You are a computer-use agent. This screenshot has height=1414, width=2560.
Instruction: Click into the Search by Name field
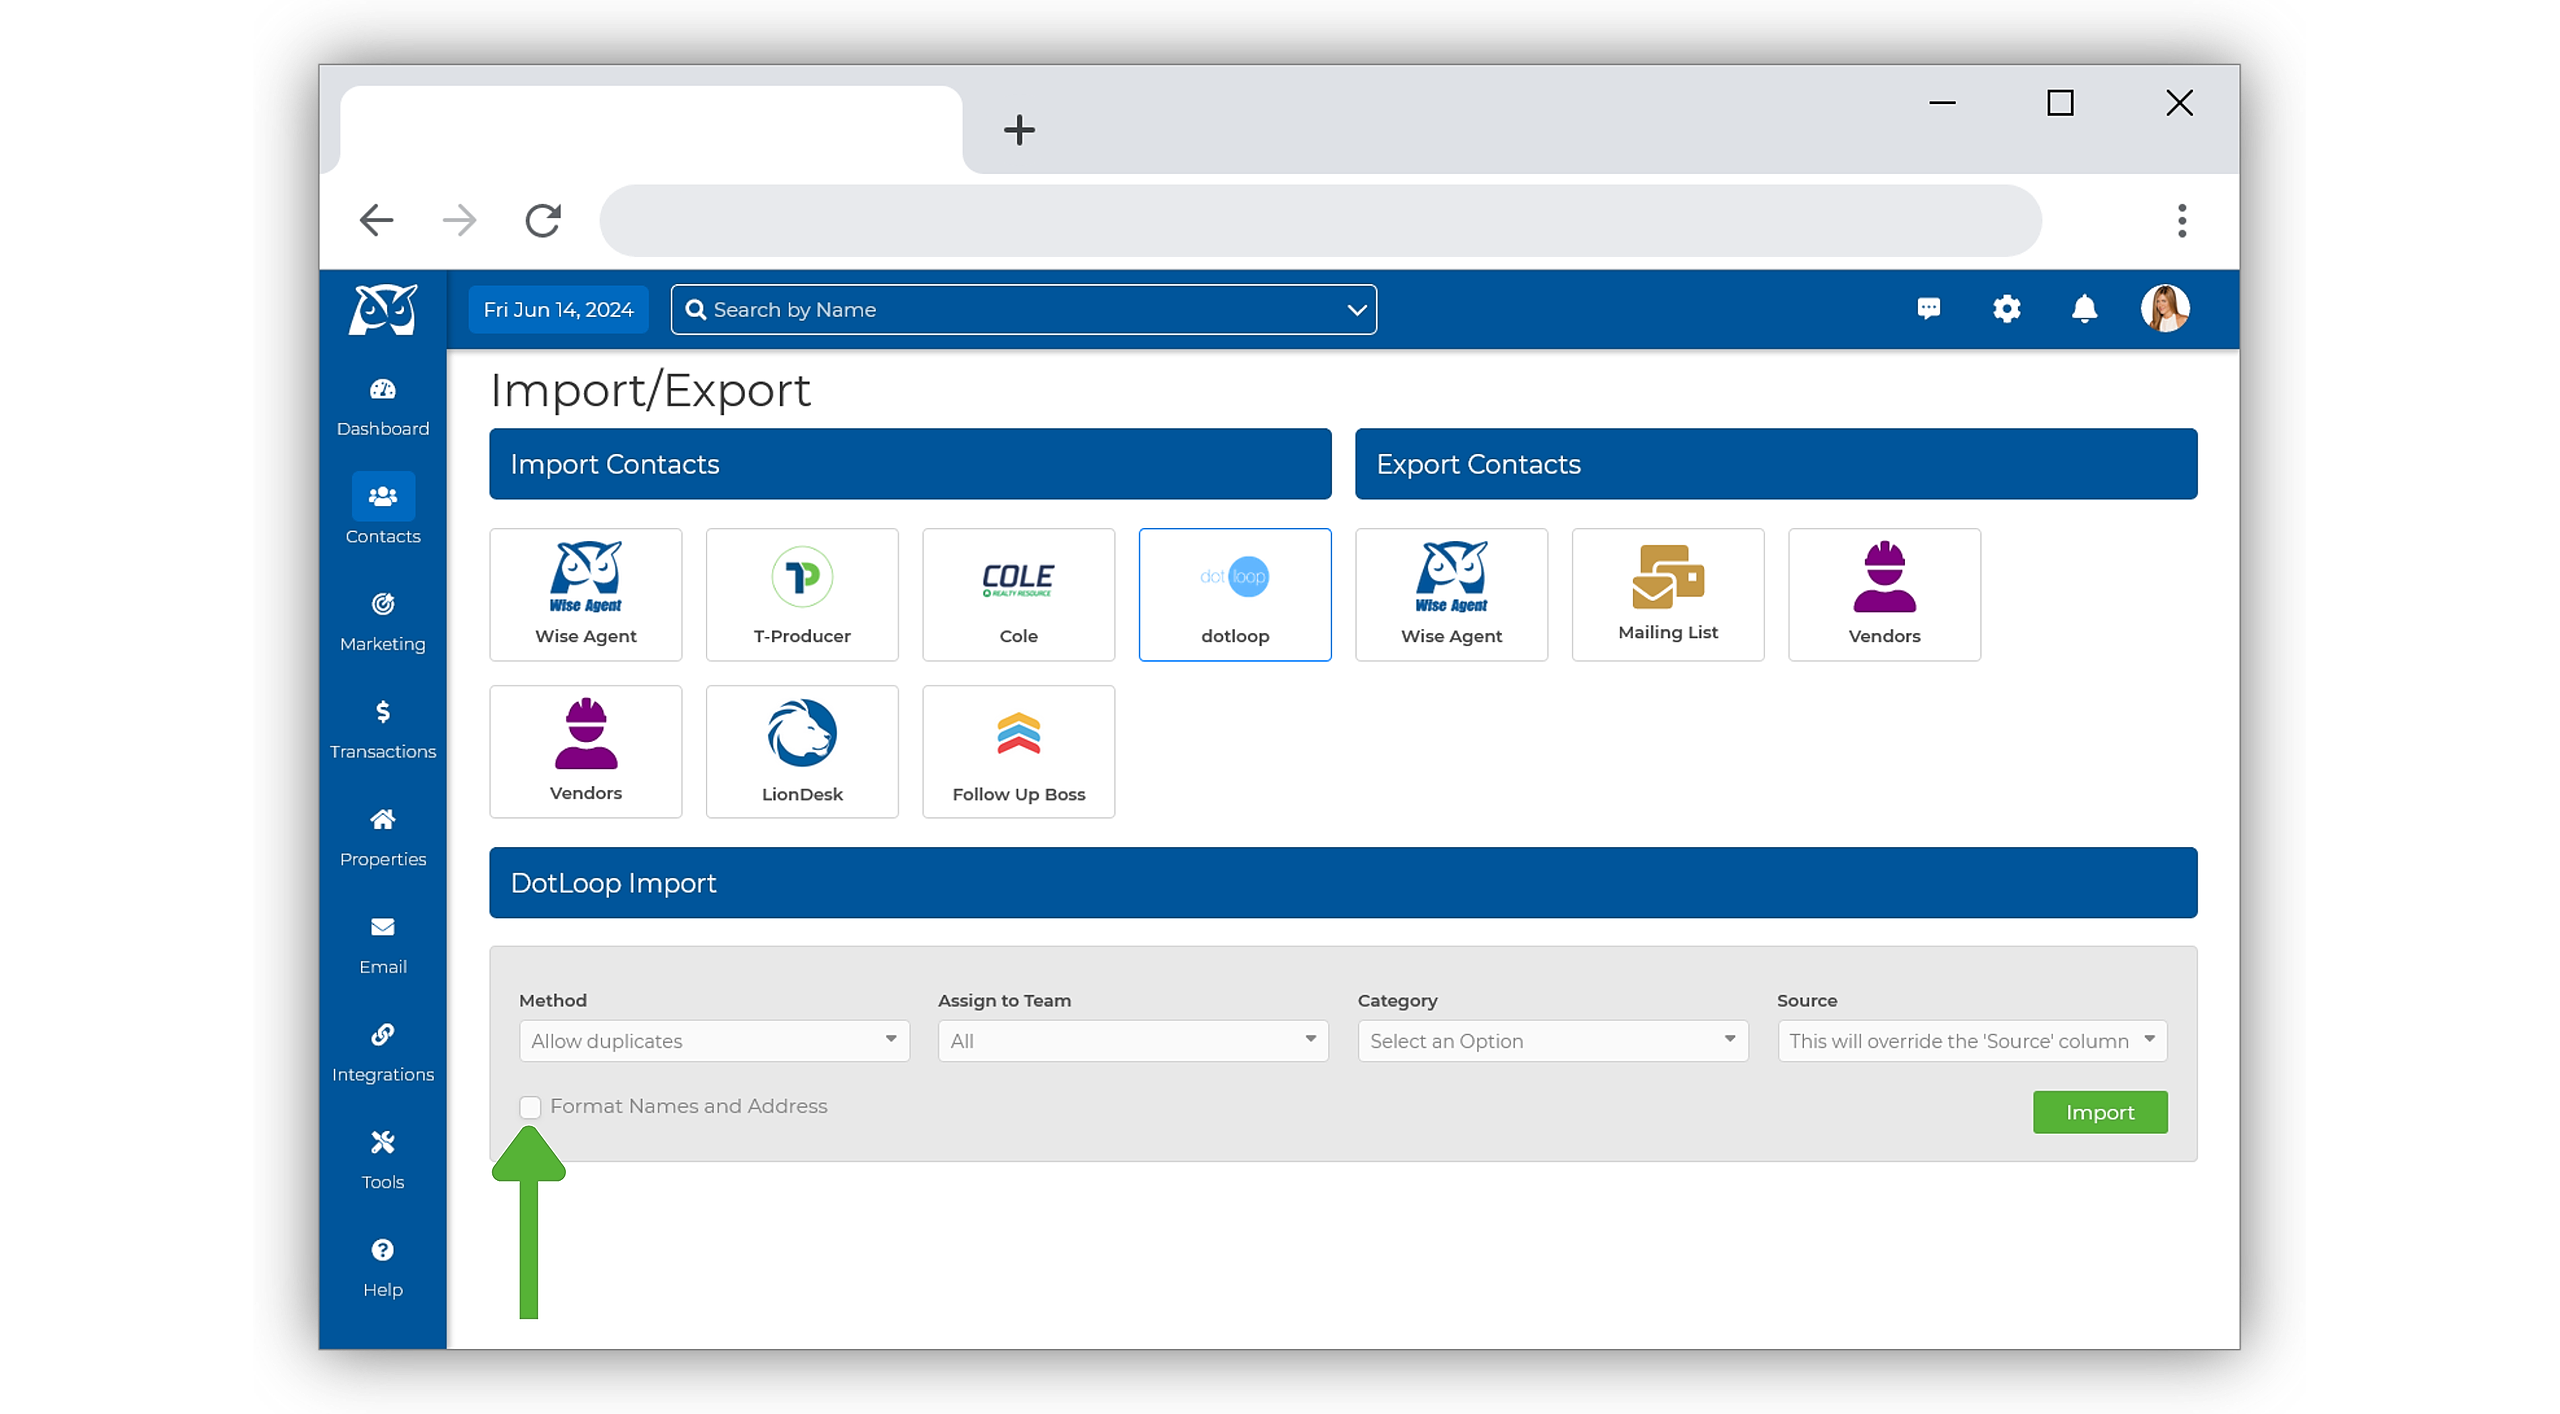click(1024, 310)
